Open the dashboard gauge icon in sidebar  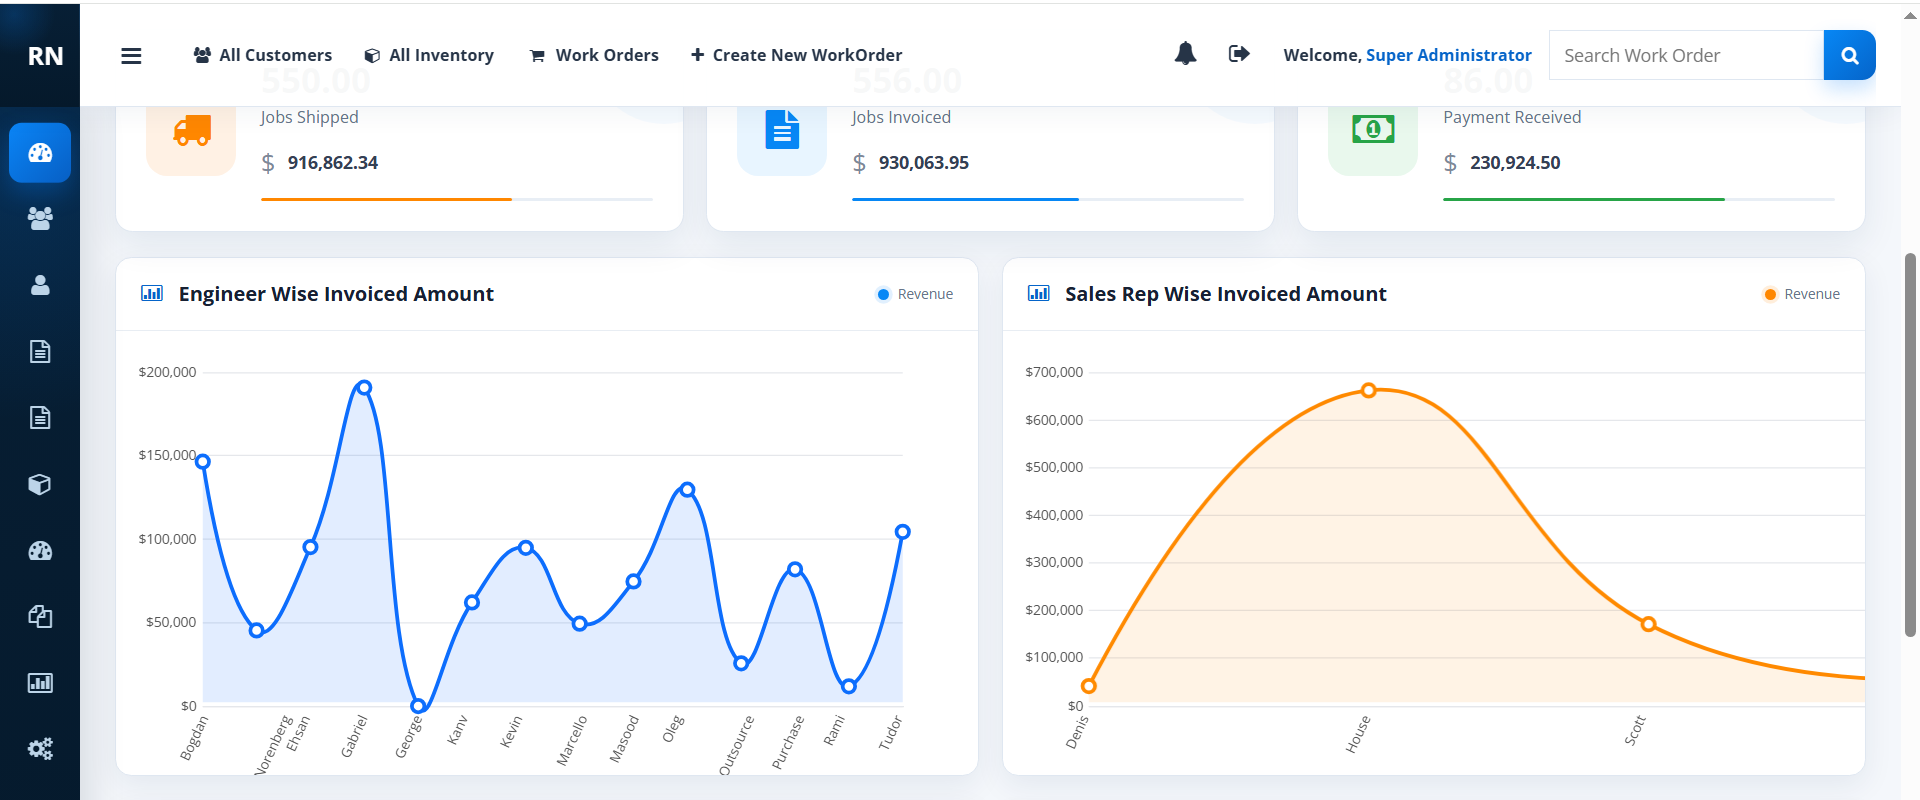point(40,153)
